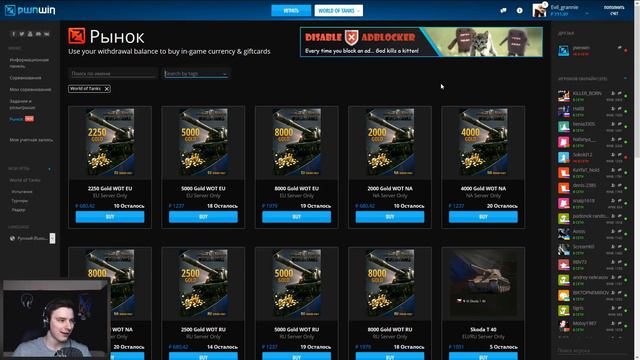Click the add-friend icon beside tigris

pyautogui.click(x=613, y=308)
